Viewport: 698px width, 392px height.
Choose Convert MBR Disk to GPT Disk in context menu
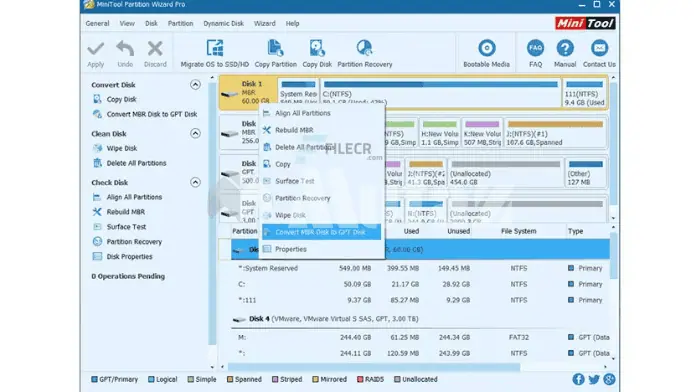(x=322, y=232)
